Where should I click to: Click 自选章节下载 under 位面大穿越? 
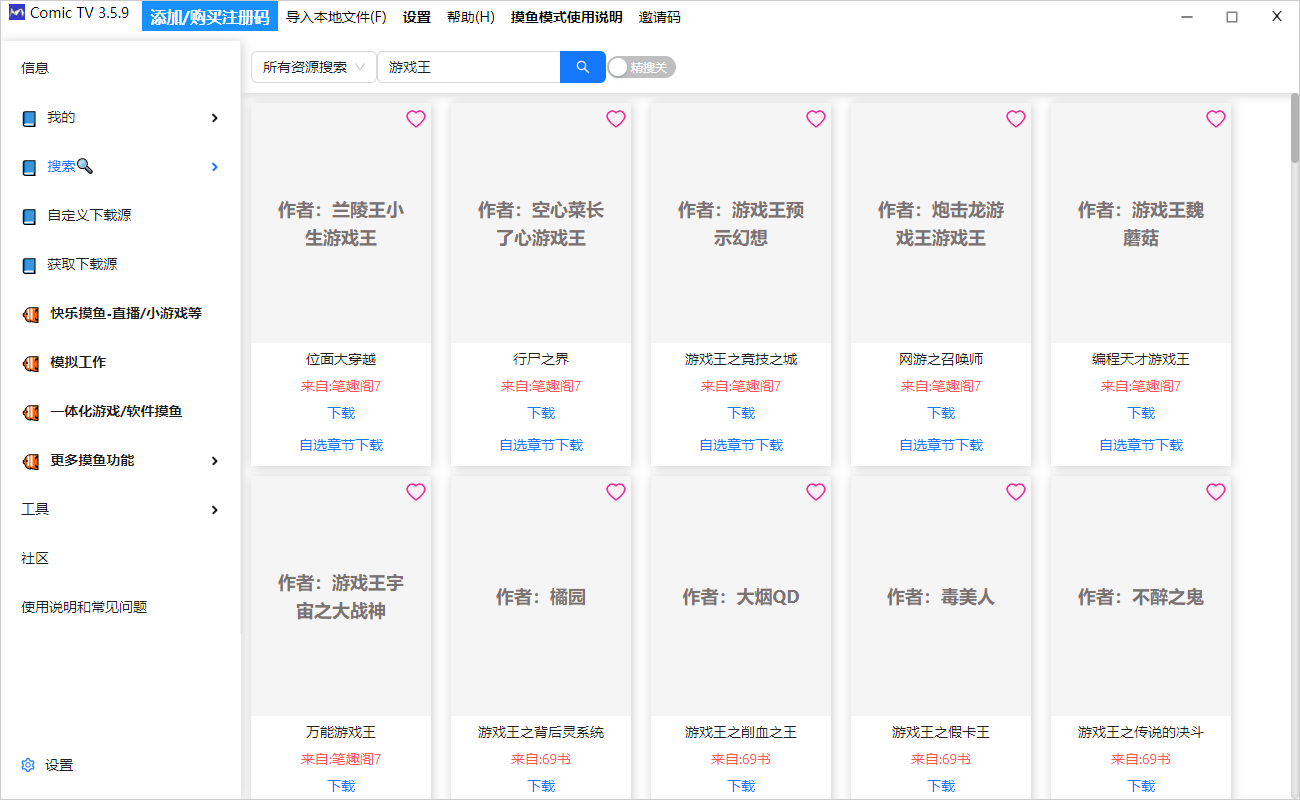[341, 445]
